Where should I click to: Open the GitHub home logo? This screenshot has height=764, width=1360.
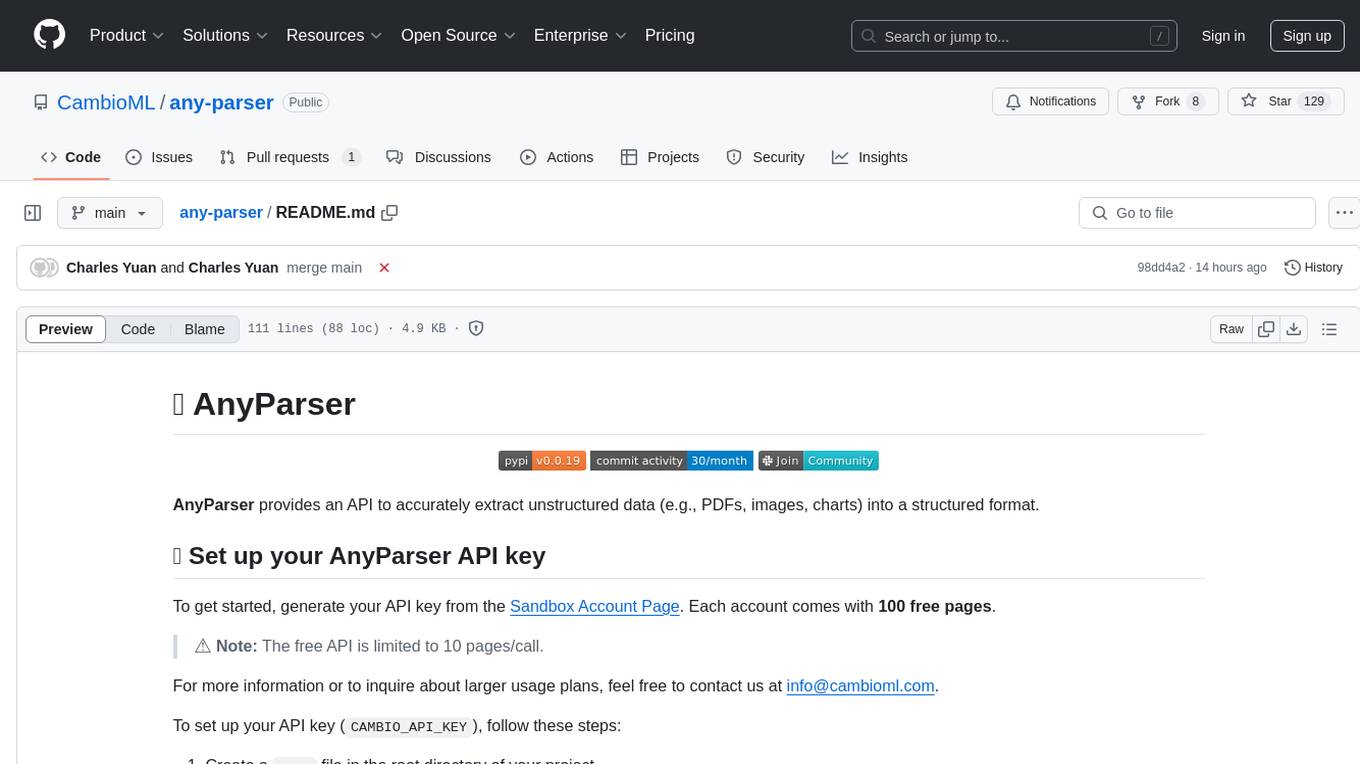pyautogui.click(x=50, y=35)
